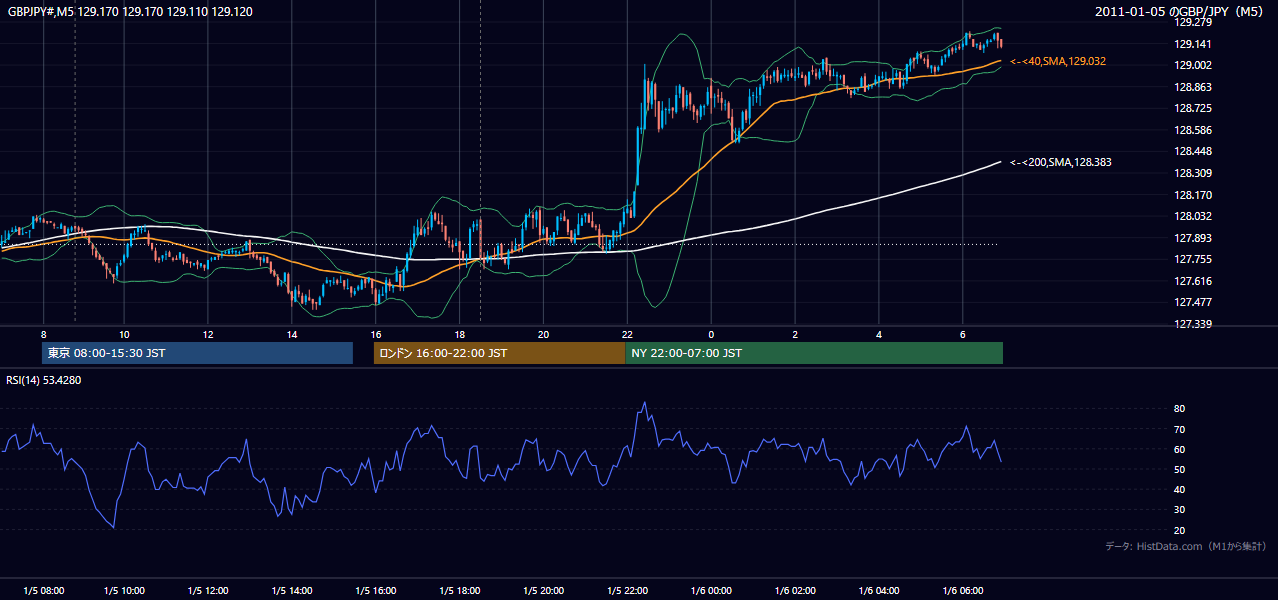
Task: Click hour tick 14 under price chart
Action: tap(291, 333)
